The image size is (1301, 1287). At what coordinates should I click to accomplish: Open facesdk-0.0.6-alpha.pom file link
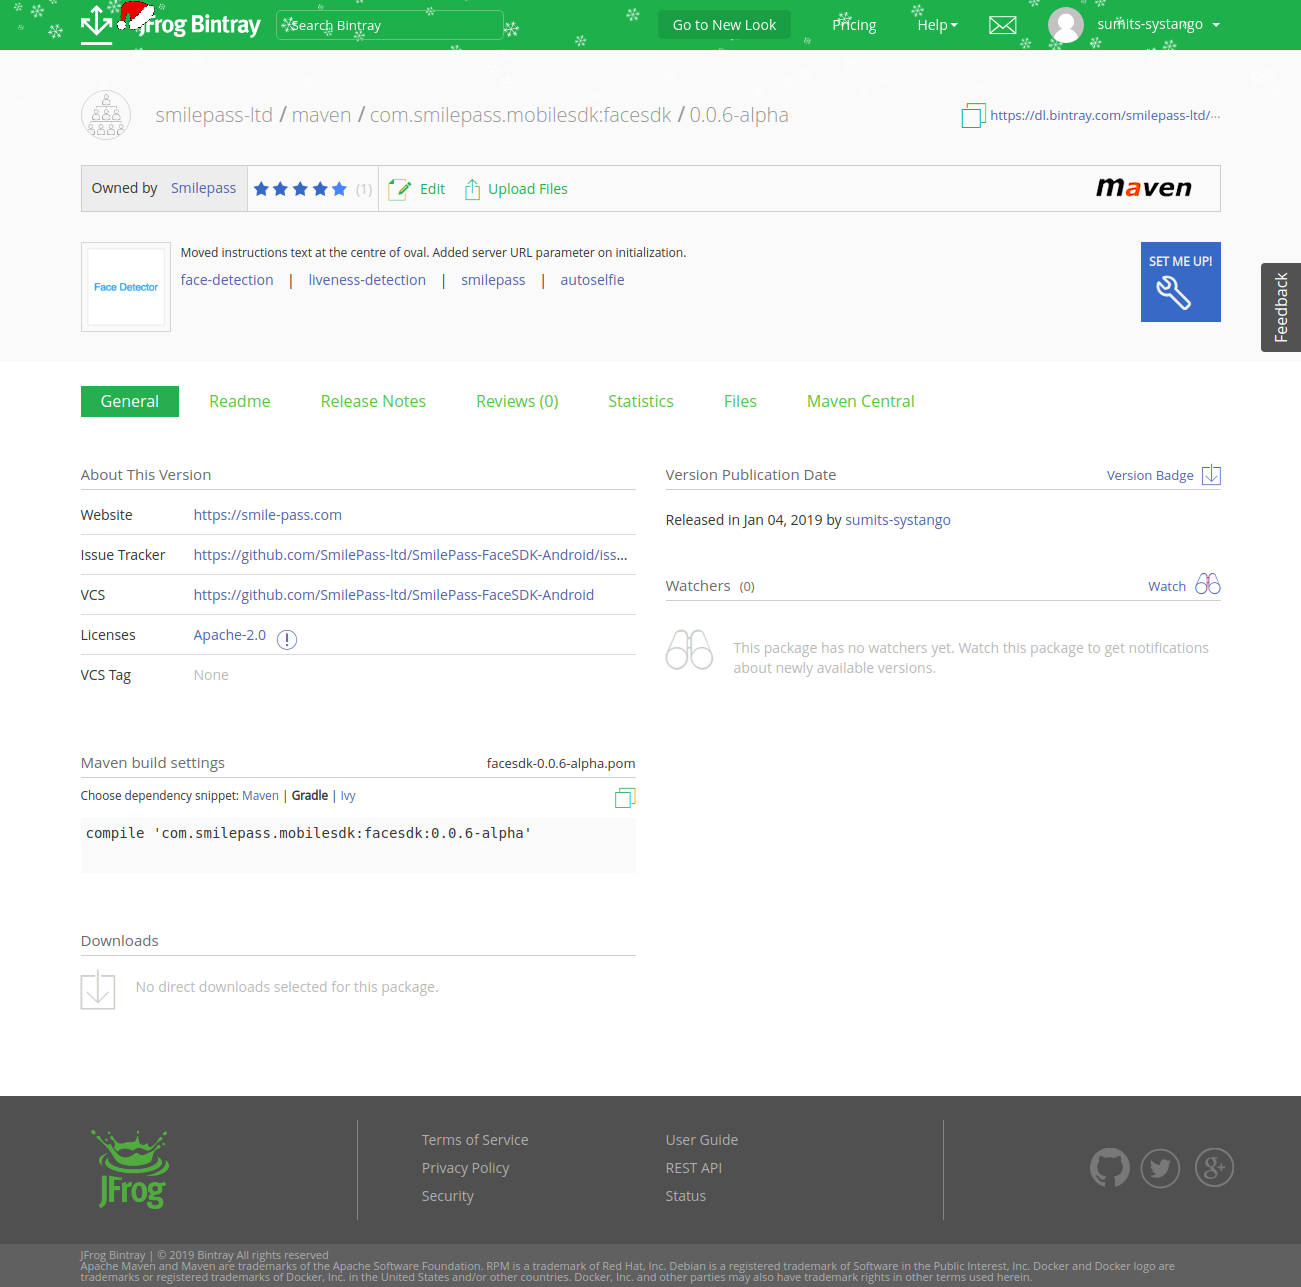[x=561, y=763]
